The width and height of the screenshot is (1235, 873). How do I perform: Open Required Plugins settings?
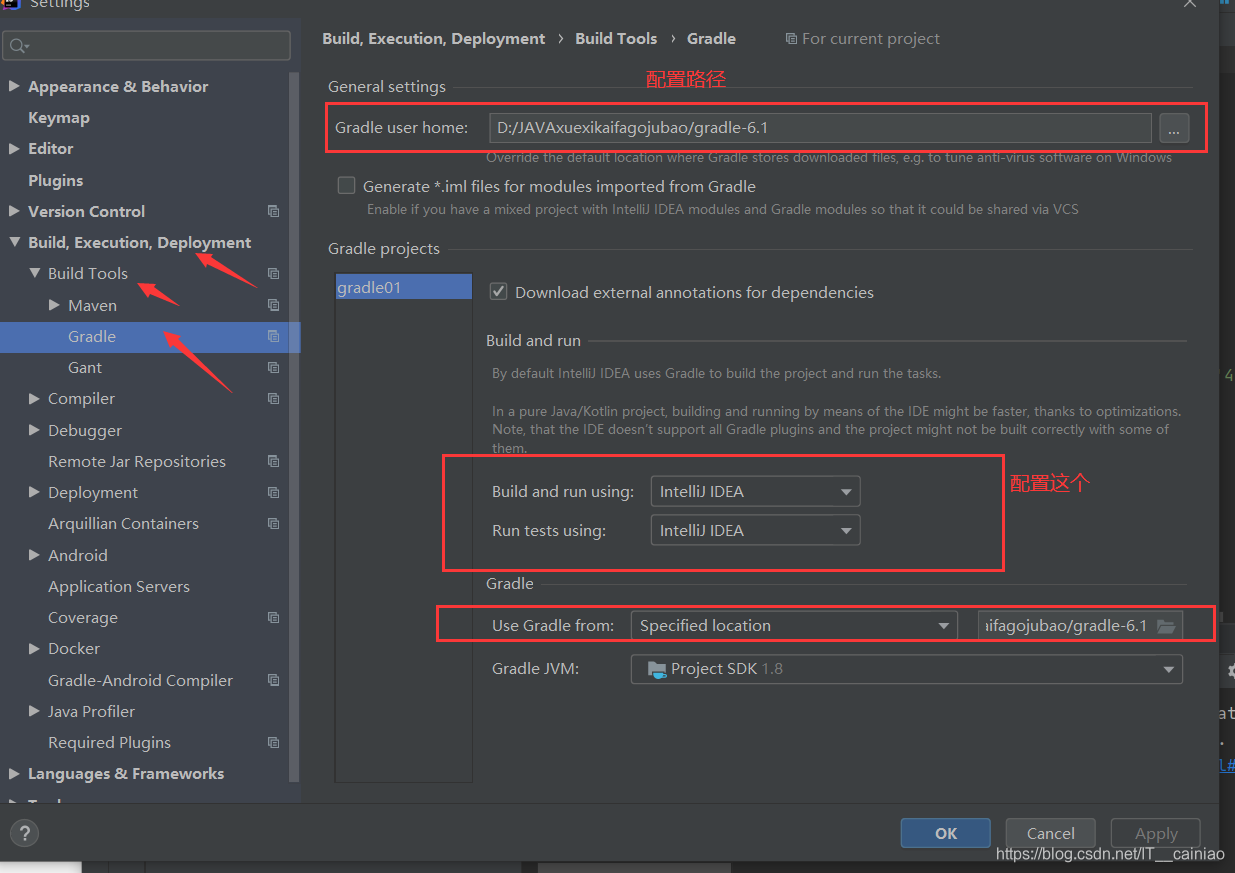tap(109, 742)
